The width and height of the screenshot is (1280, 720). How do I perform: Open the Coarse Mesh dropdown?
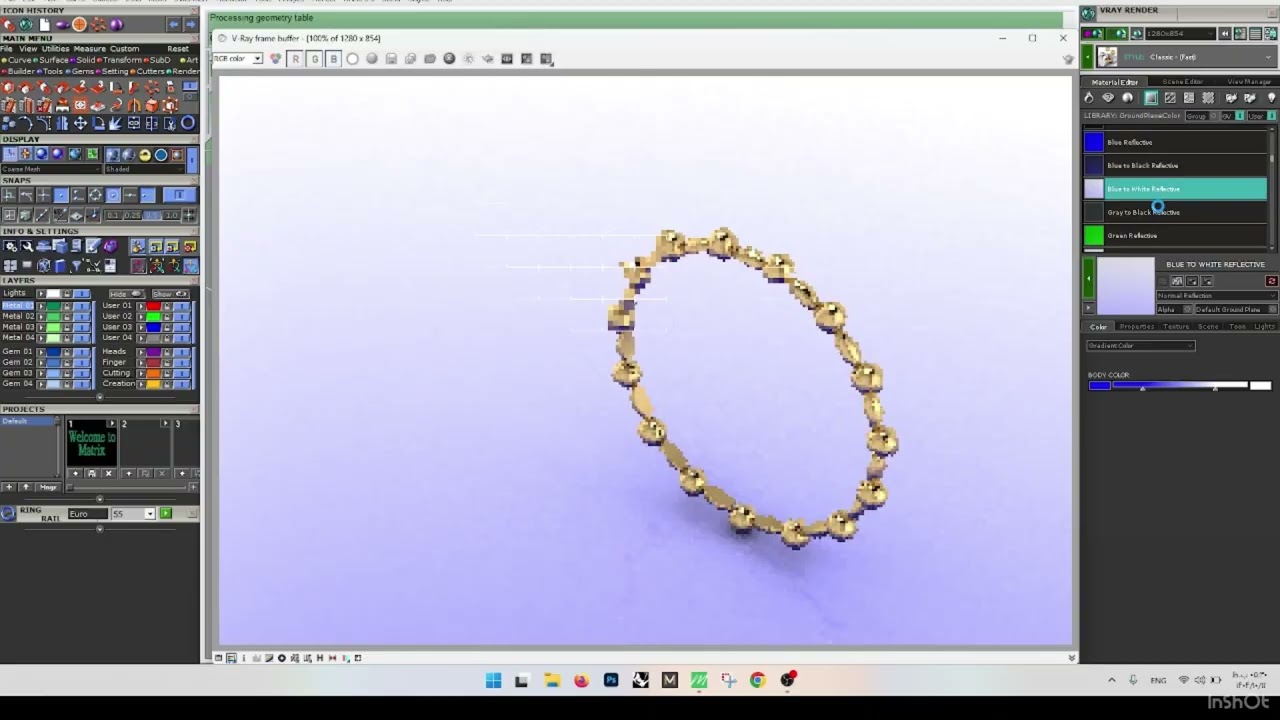(x=50, y=170)
